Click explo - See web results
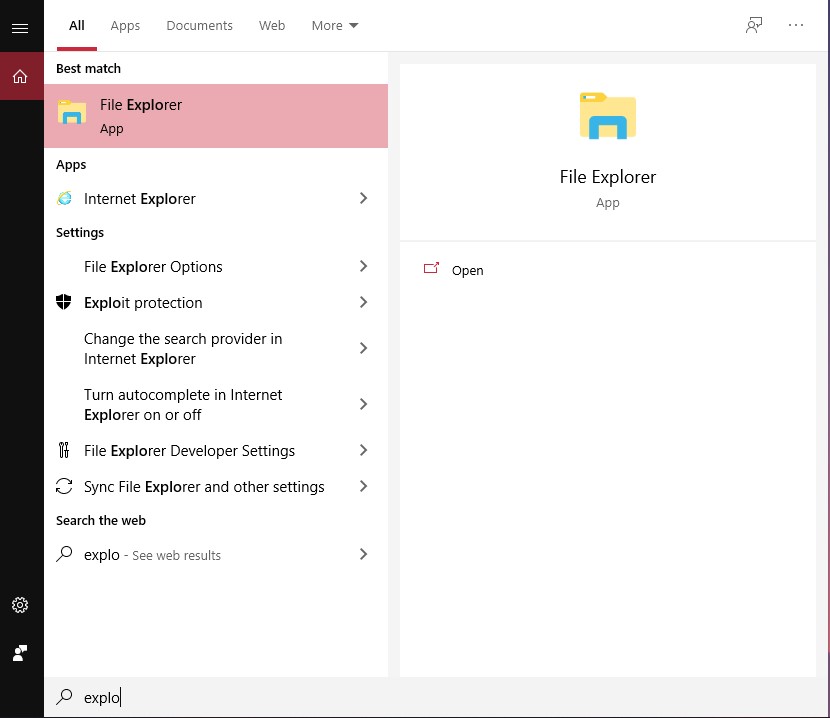The image size is (830, 718). (216, 554)
